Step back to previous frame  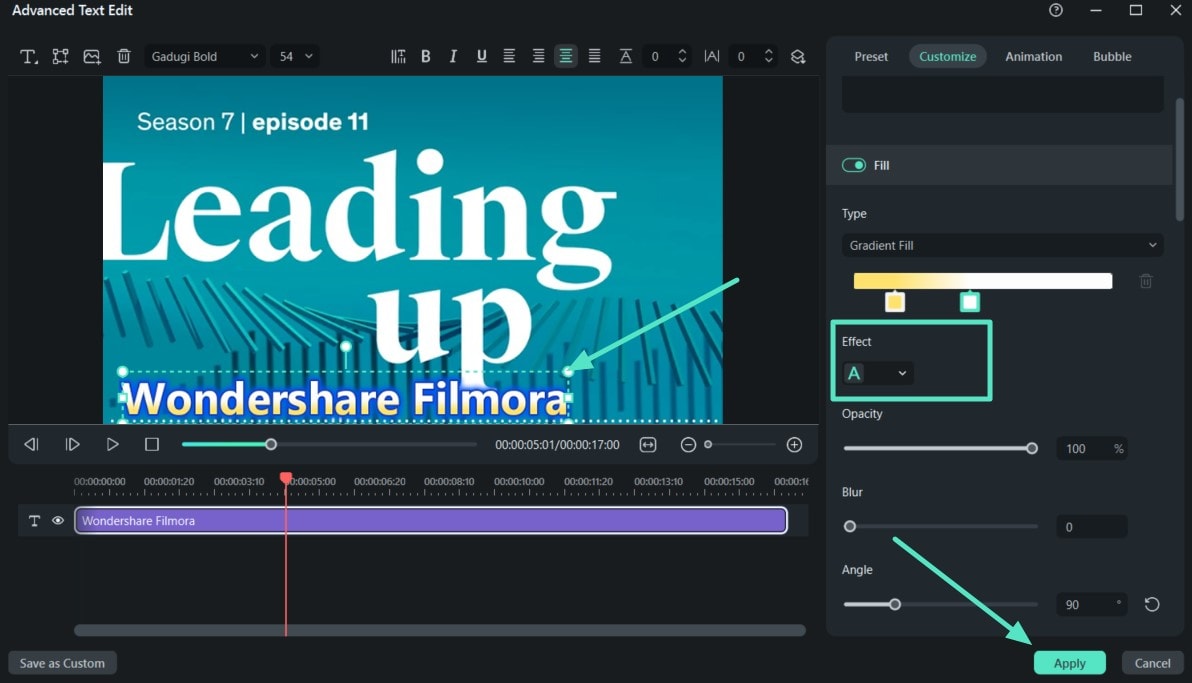coord(31,444)
